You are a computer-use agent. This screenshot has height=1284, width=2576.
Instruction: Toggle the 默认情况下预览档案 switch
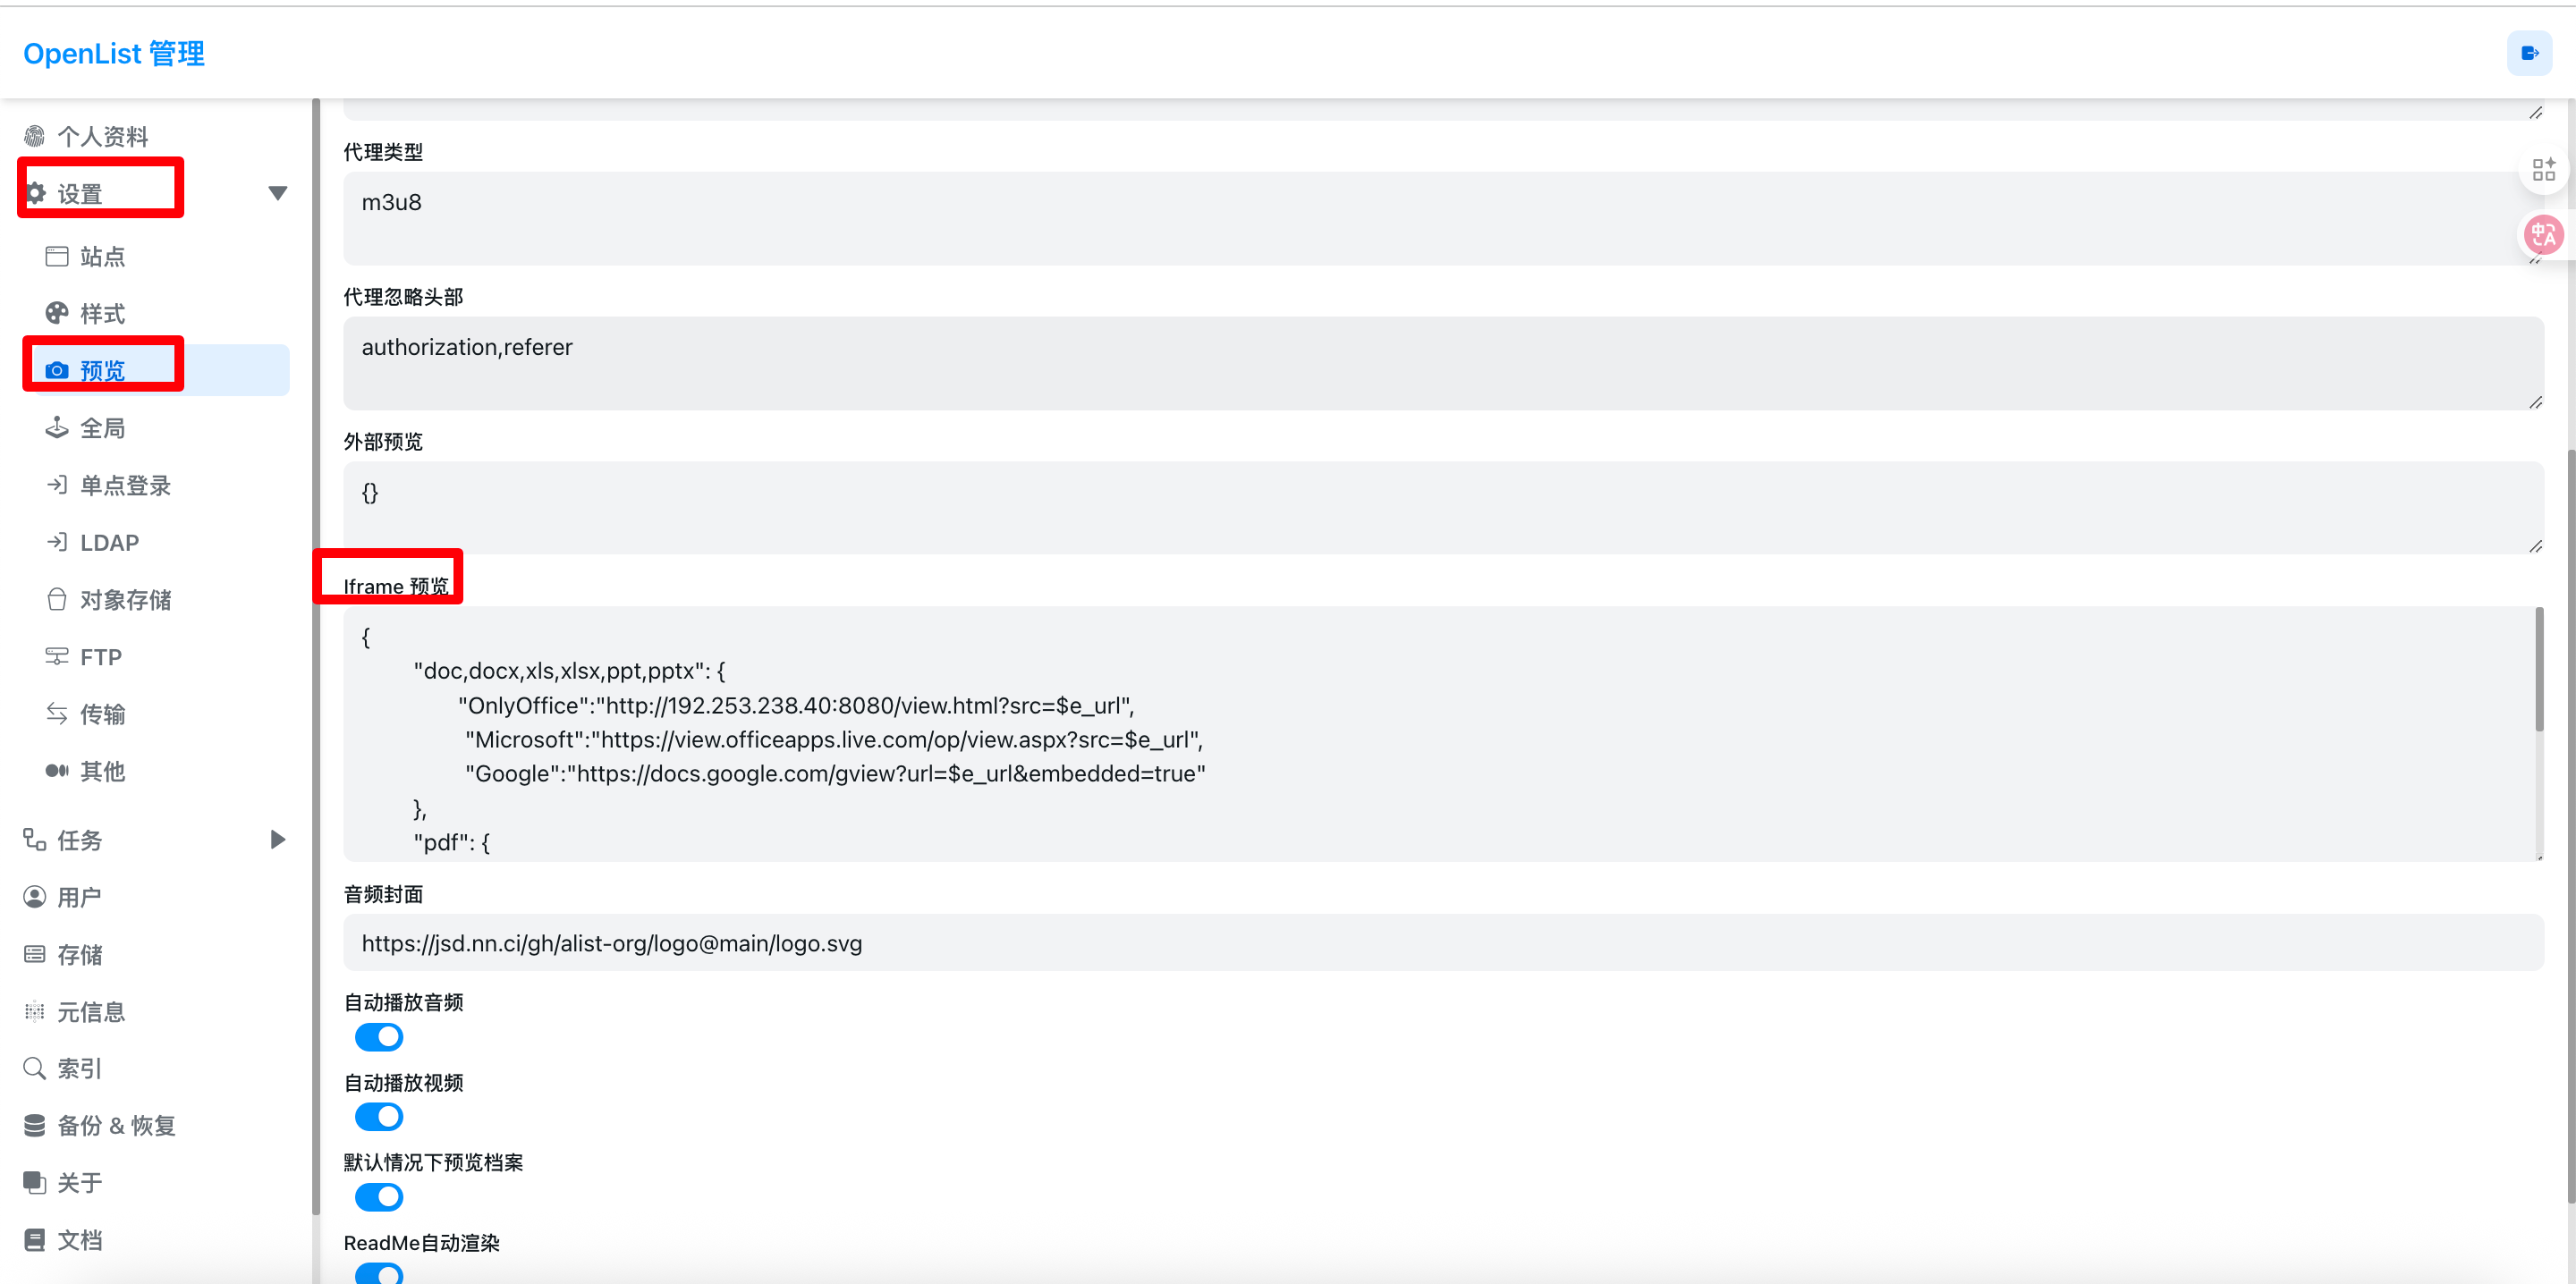[379, 1197]
